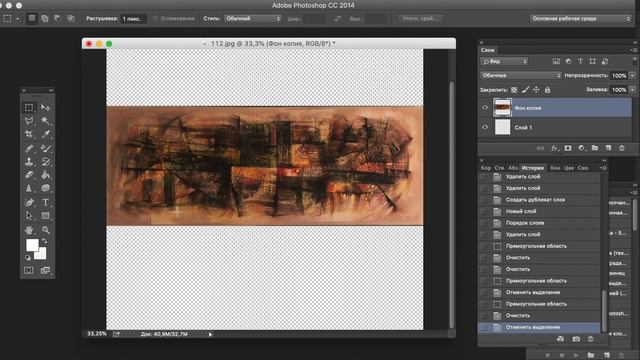
Task: Lock layer position
Action: 536,90
